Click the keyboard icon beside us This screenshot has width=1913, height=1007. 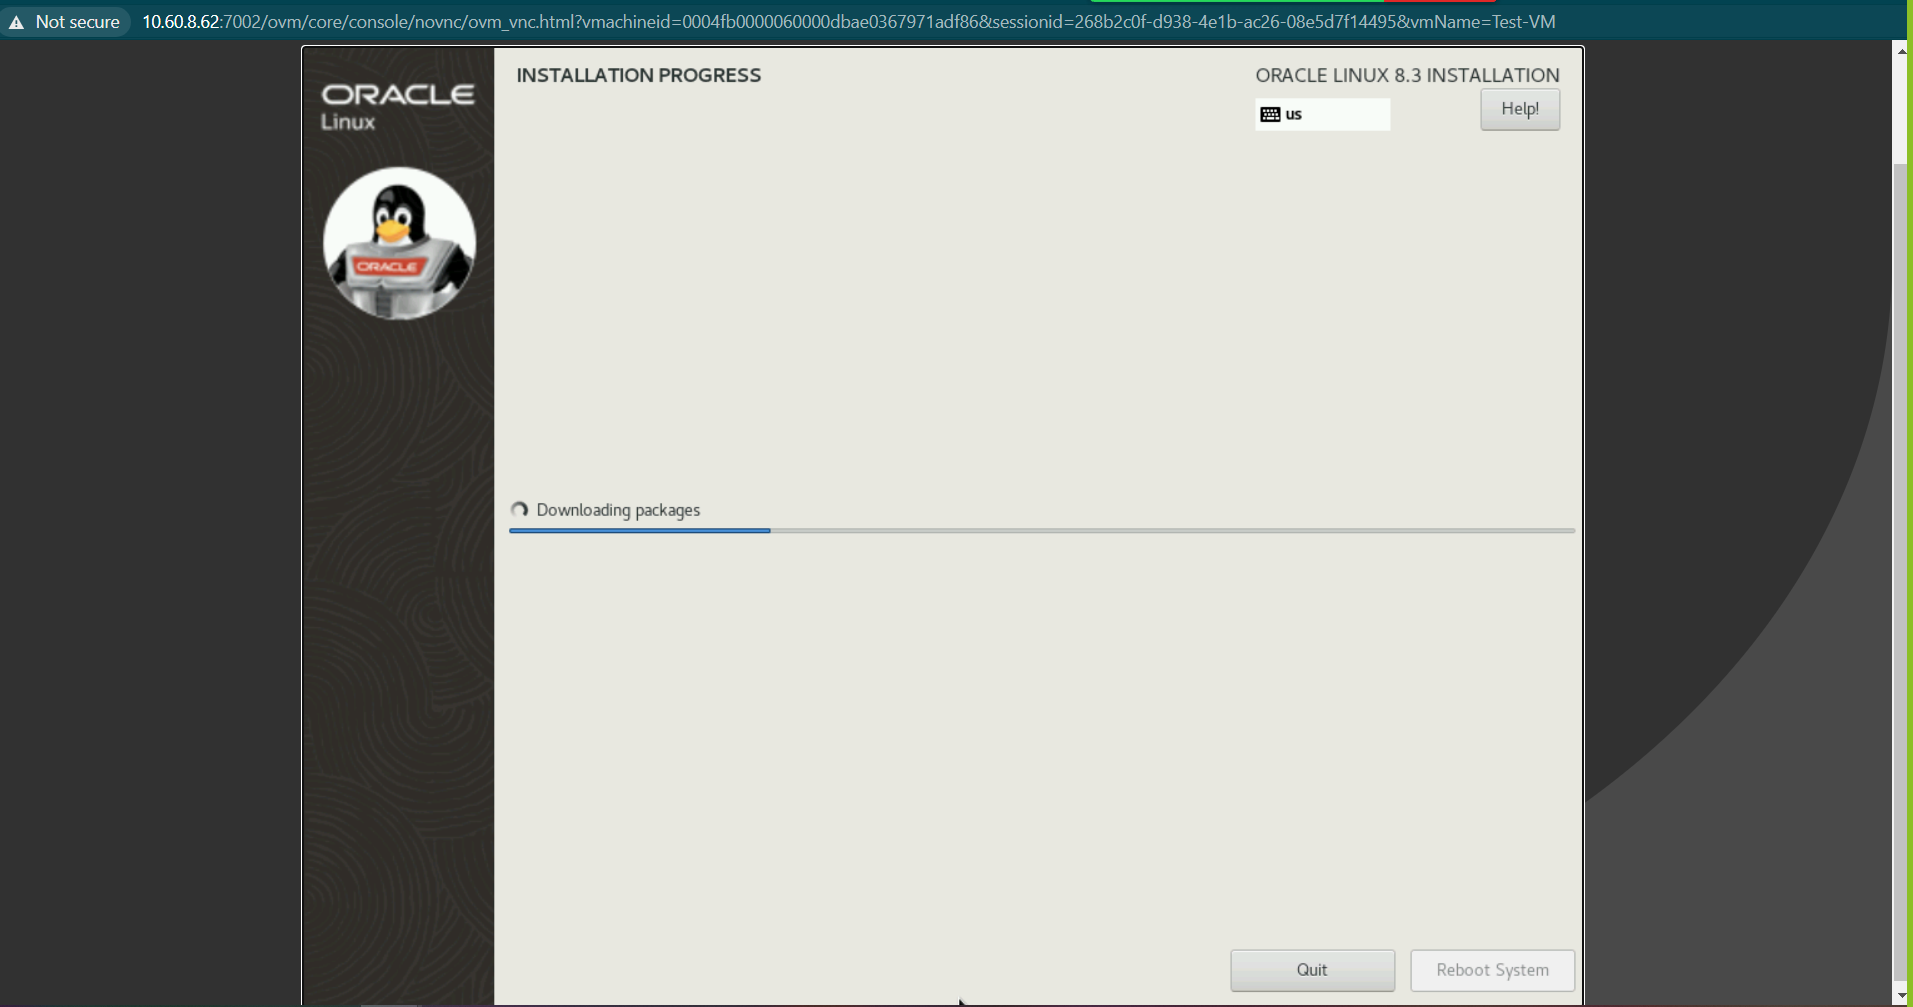[1270, 114]
